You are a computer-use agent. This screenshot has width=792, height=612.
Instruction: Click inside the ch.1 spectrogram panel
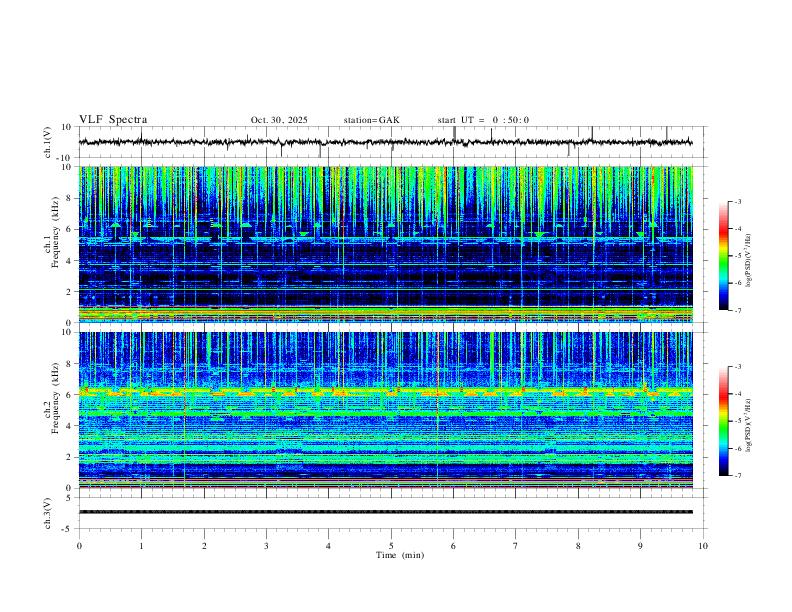(385, 244)
